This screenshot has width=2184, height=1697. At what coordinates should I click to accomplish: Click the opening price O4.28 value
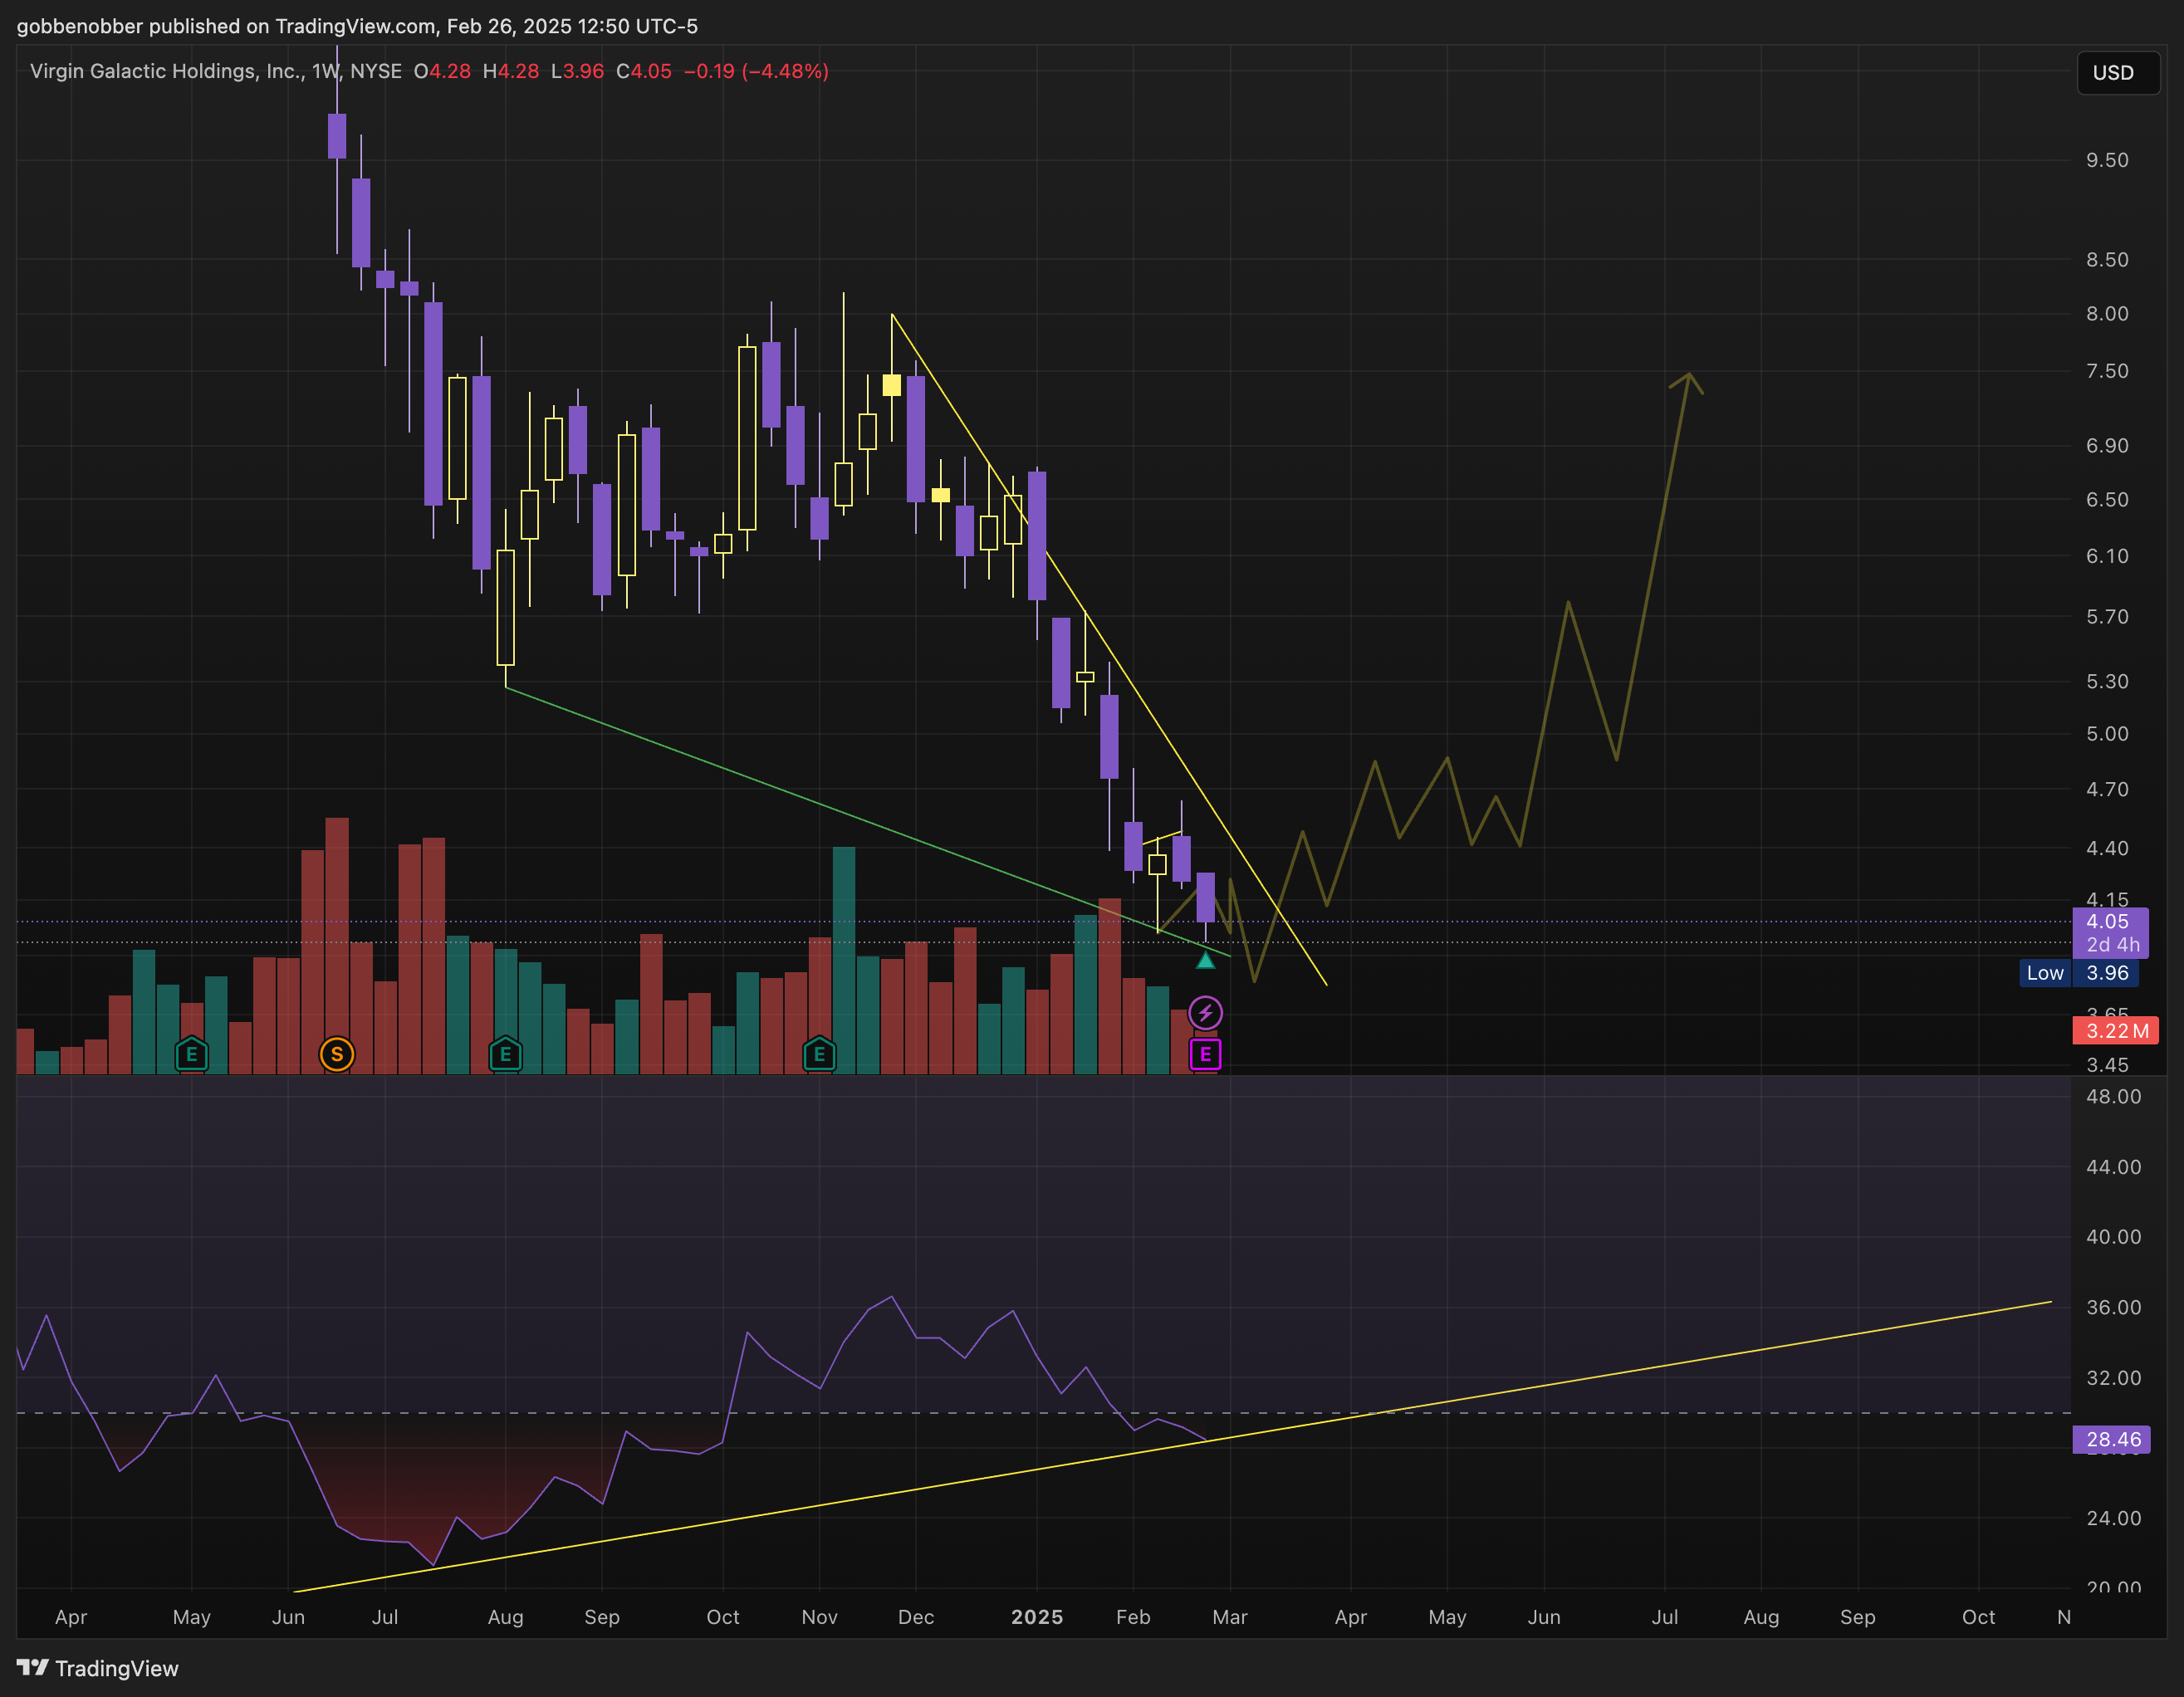442,71
